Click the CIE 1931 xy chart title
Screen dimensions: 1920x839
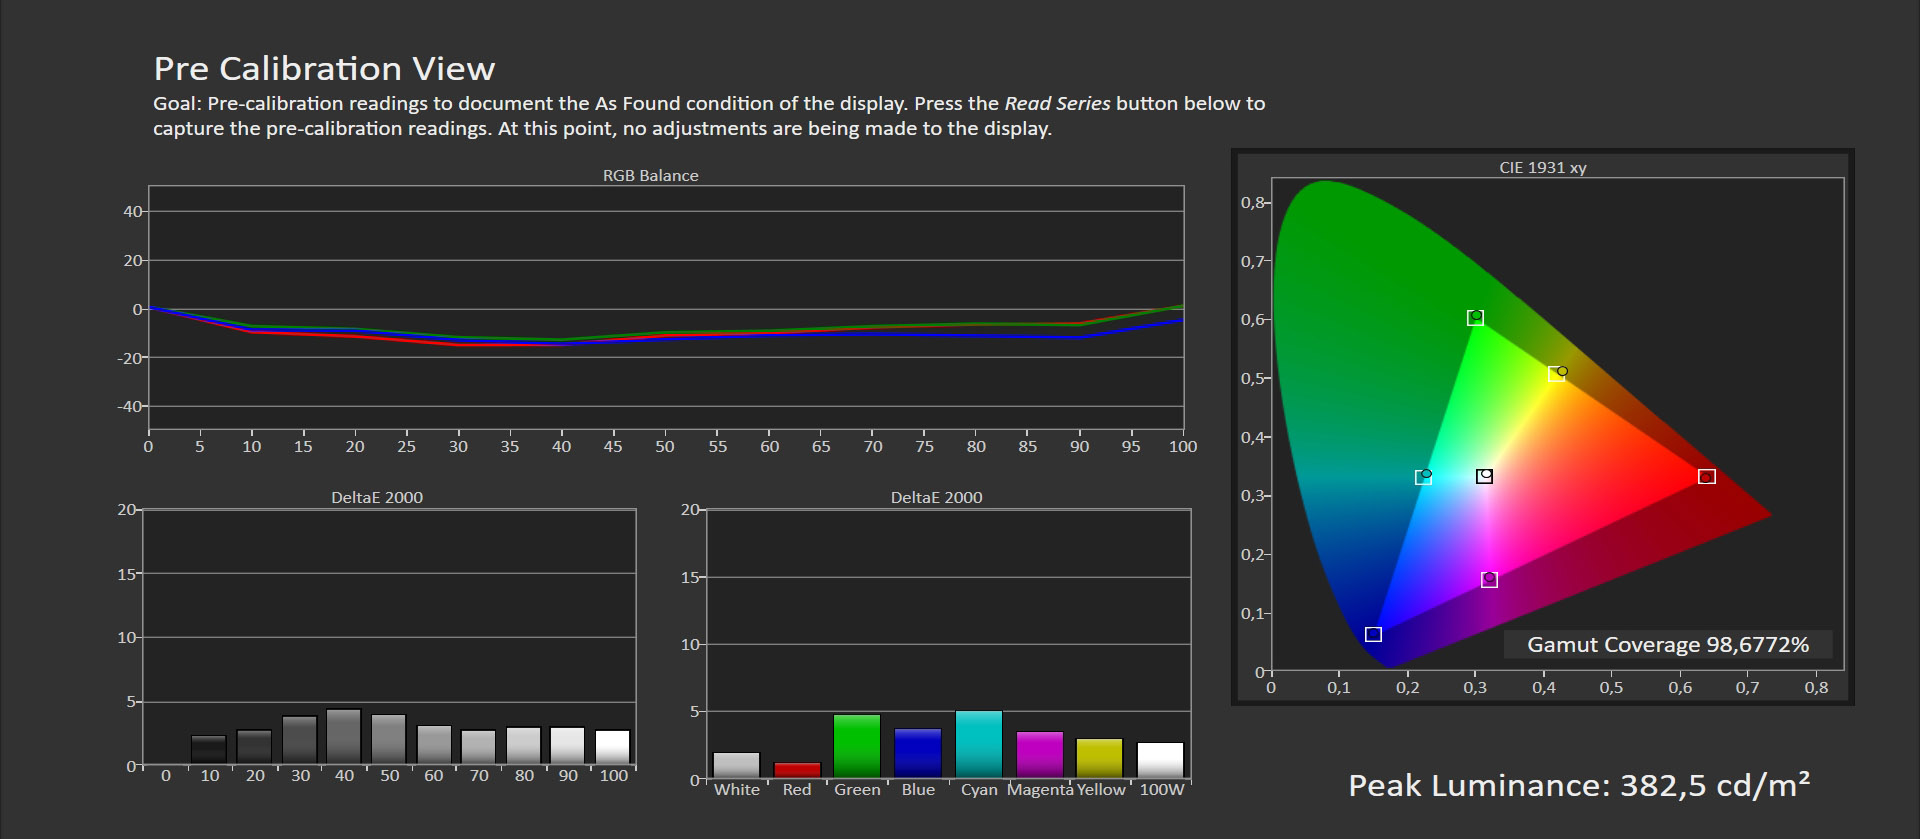(x=1542, y=167)
